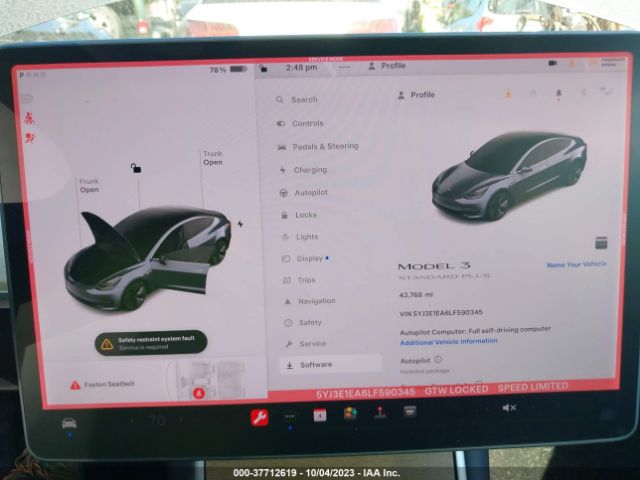
Task: Tap the Trunk Open label
Action: click(x=213, y=158)
